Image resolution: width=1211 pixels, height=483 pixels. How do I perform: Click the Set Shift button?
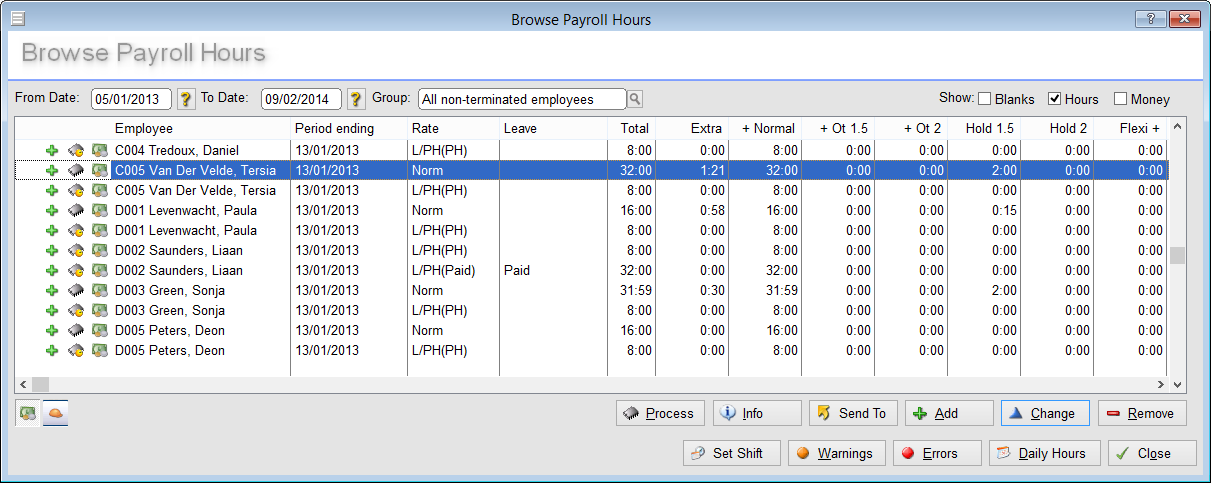[x=730, y=453]
